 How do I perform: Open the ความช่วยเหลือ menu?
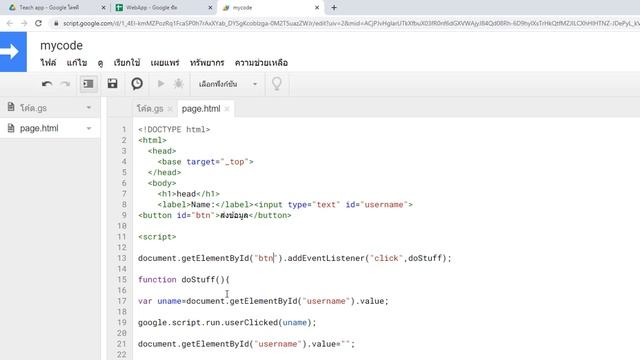pos(261,63)
